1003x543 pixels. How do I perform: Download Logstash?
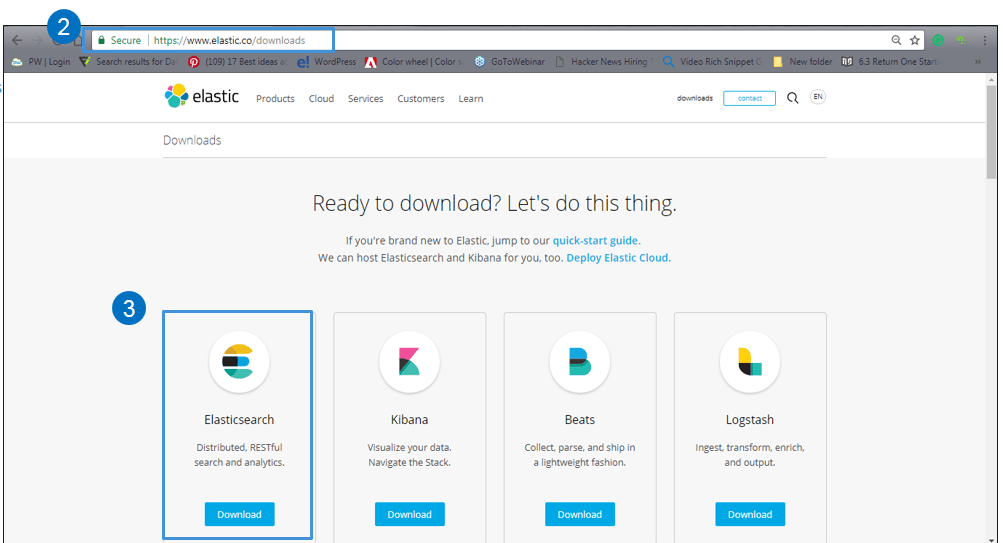750,514
